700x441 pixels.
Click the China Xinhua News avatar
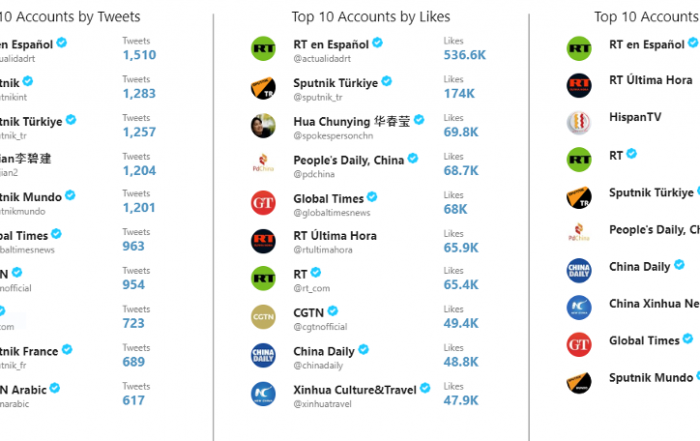[579, 308]
